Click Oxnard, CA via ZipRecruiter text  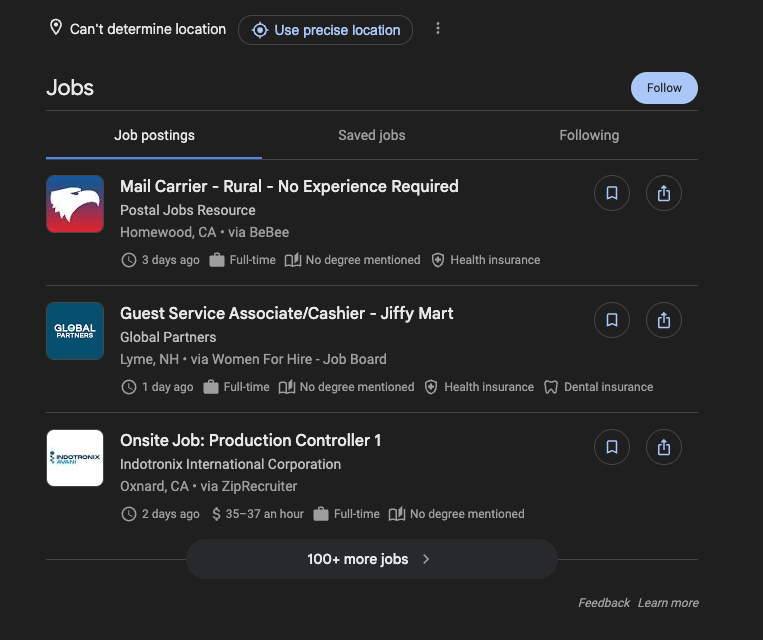(x=209, y=487)
